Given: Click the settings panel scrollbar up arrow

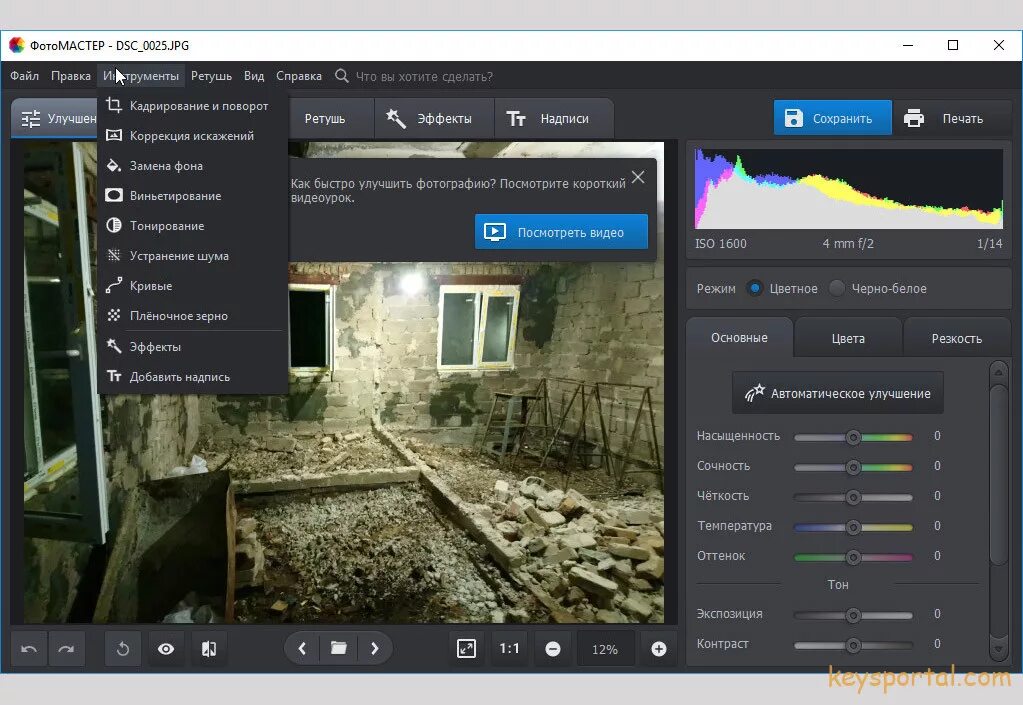Looking at the screenshot, I should 998,373.
